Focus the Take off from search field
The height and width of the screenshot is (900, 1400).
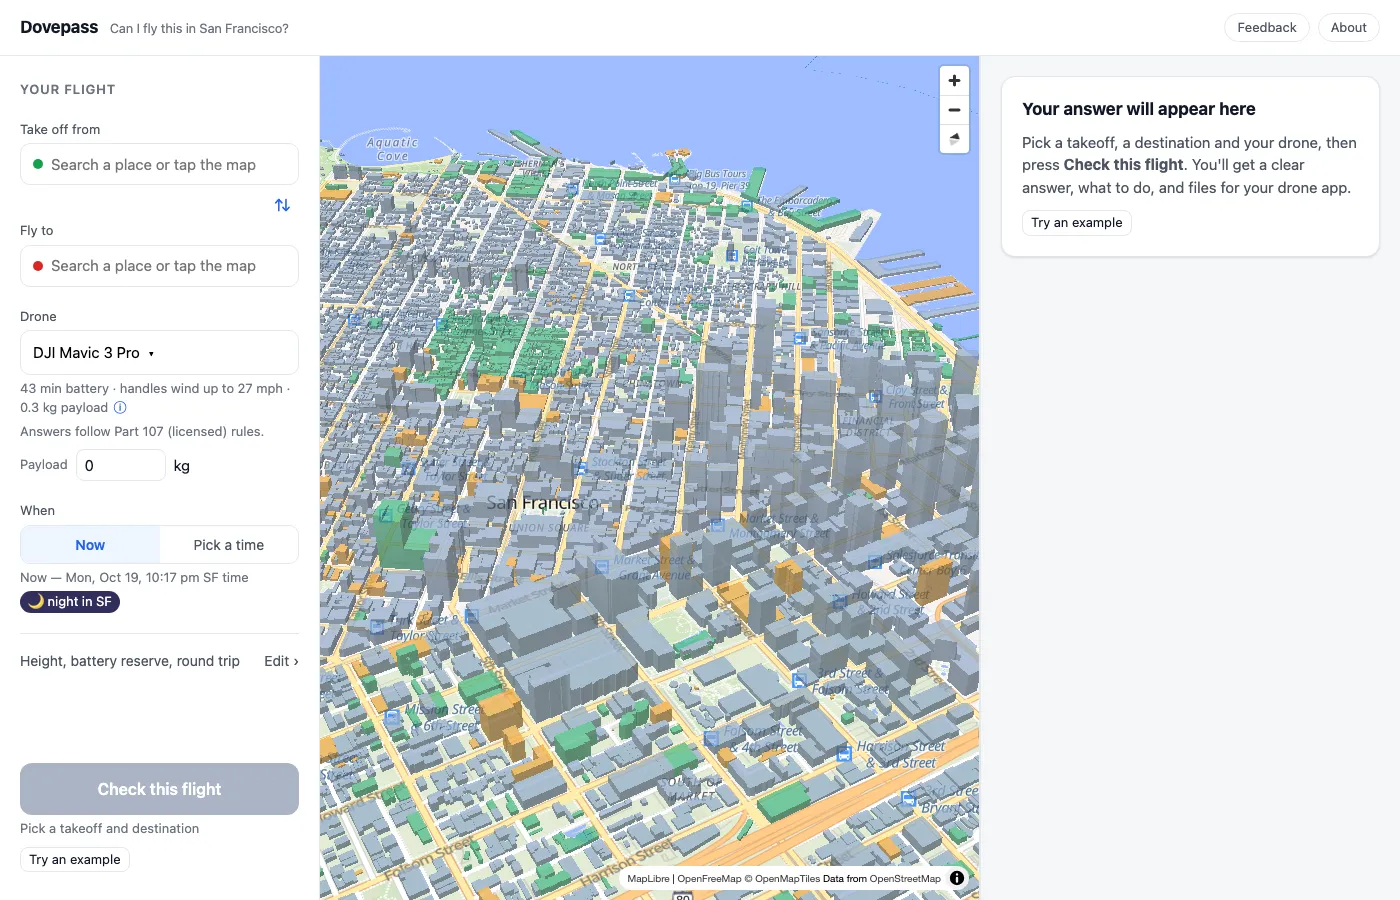pyautogui.click(x=159, y=165)
